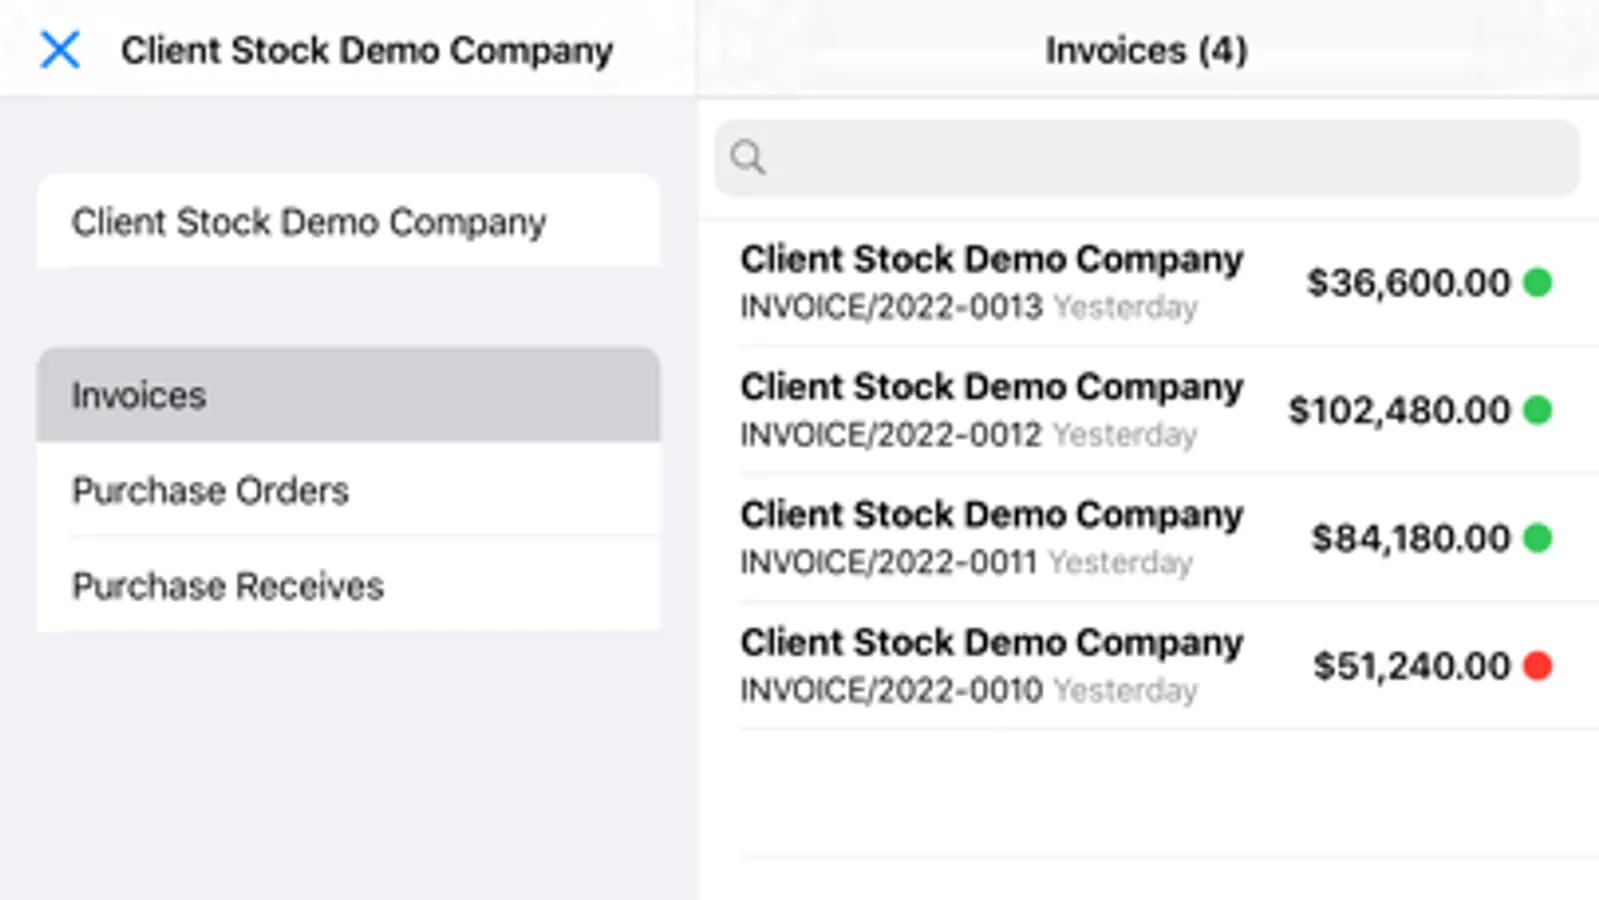Click the $51,240.00 invoice amount
This screenshot has width=1599, height=900.
(1411, 666)
